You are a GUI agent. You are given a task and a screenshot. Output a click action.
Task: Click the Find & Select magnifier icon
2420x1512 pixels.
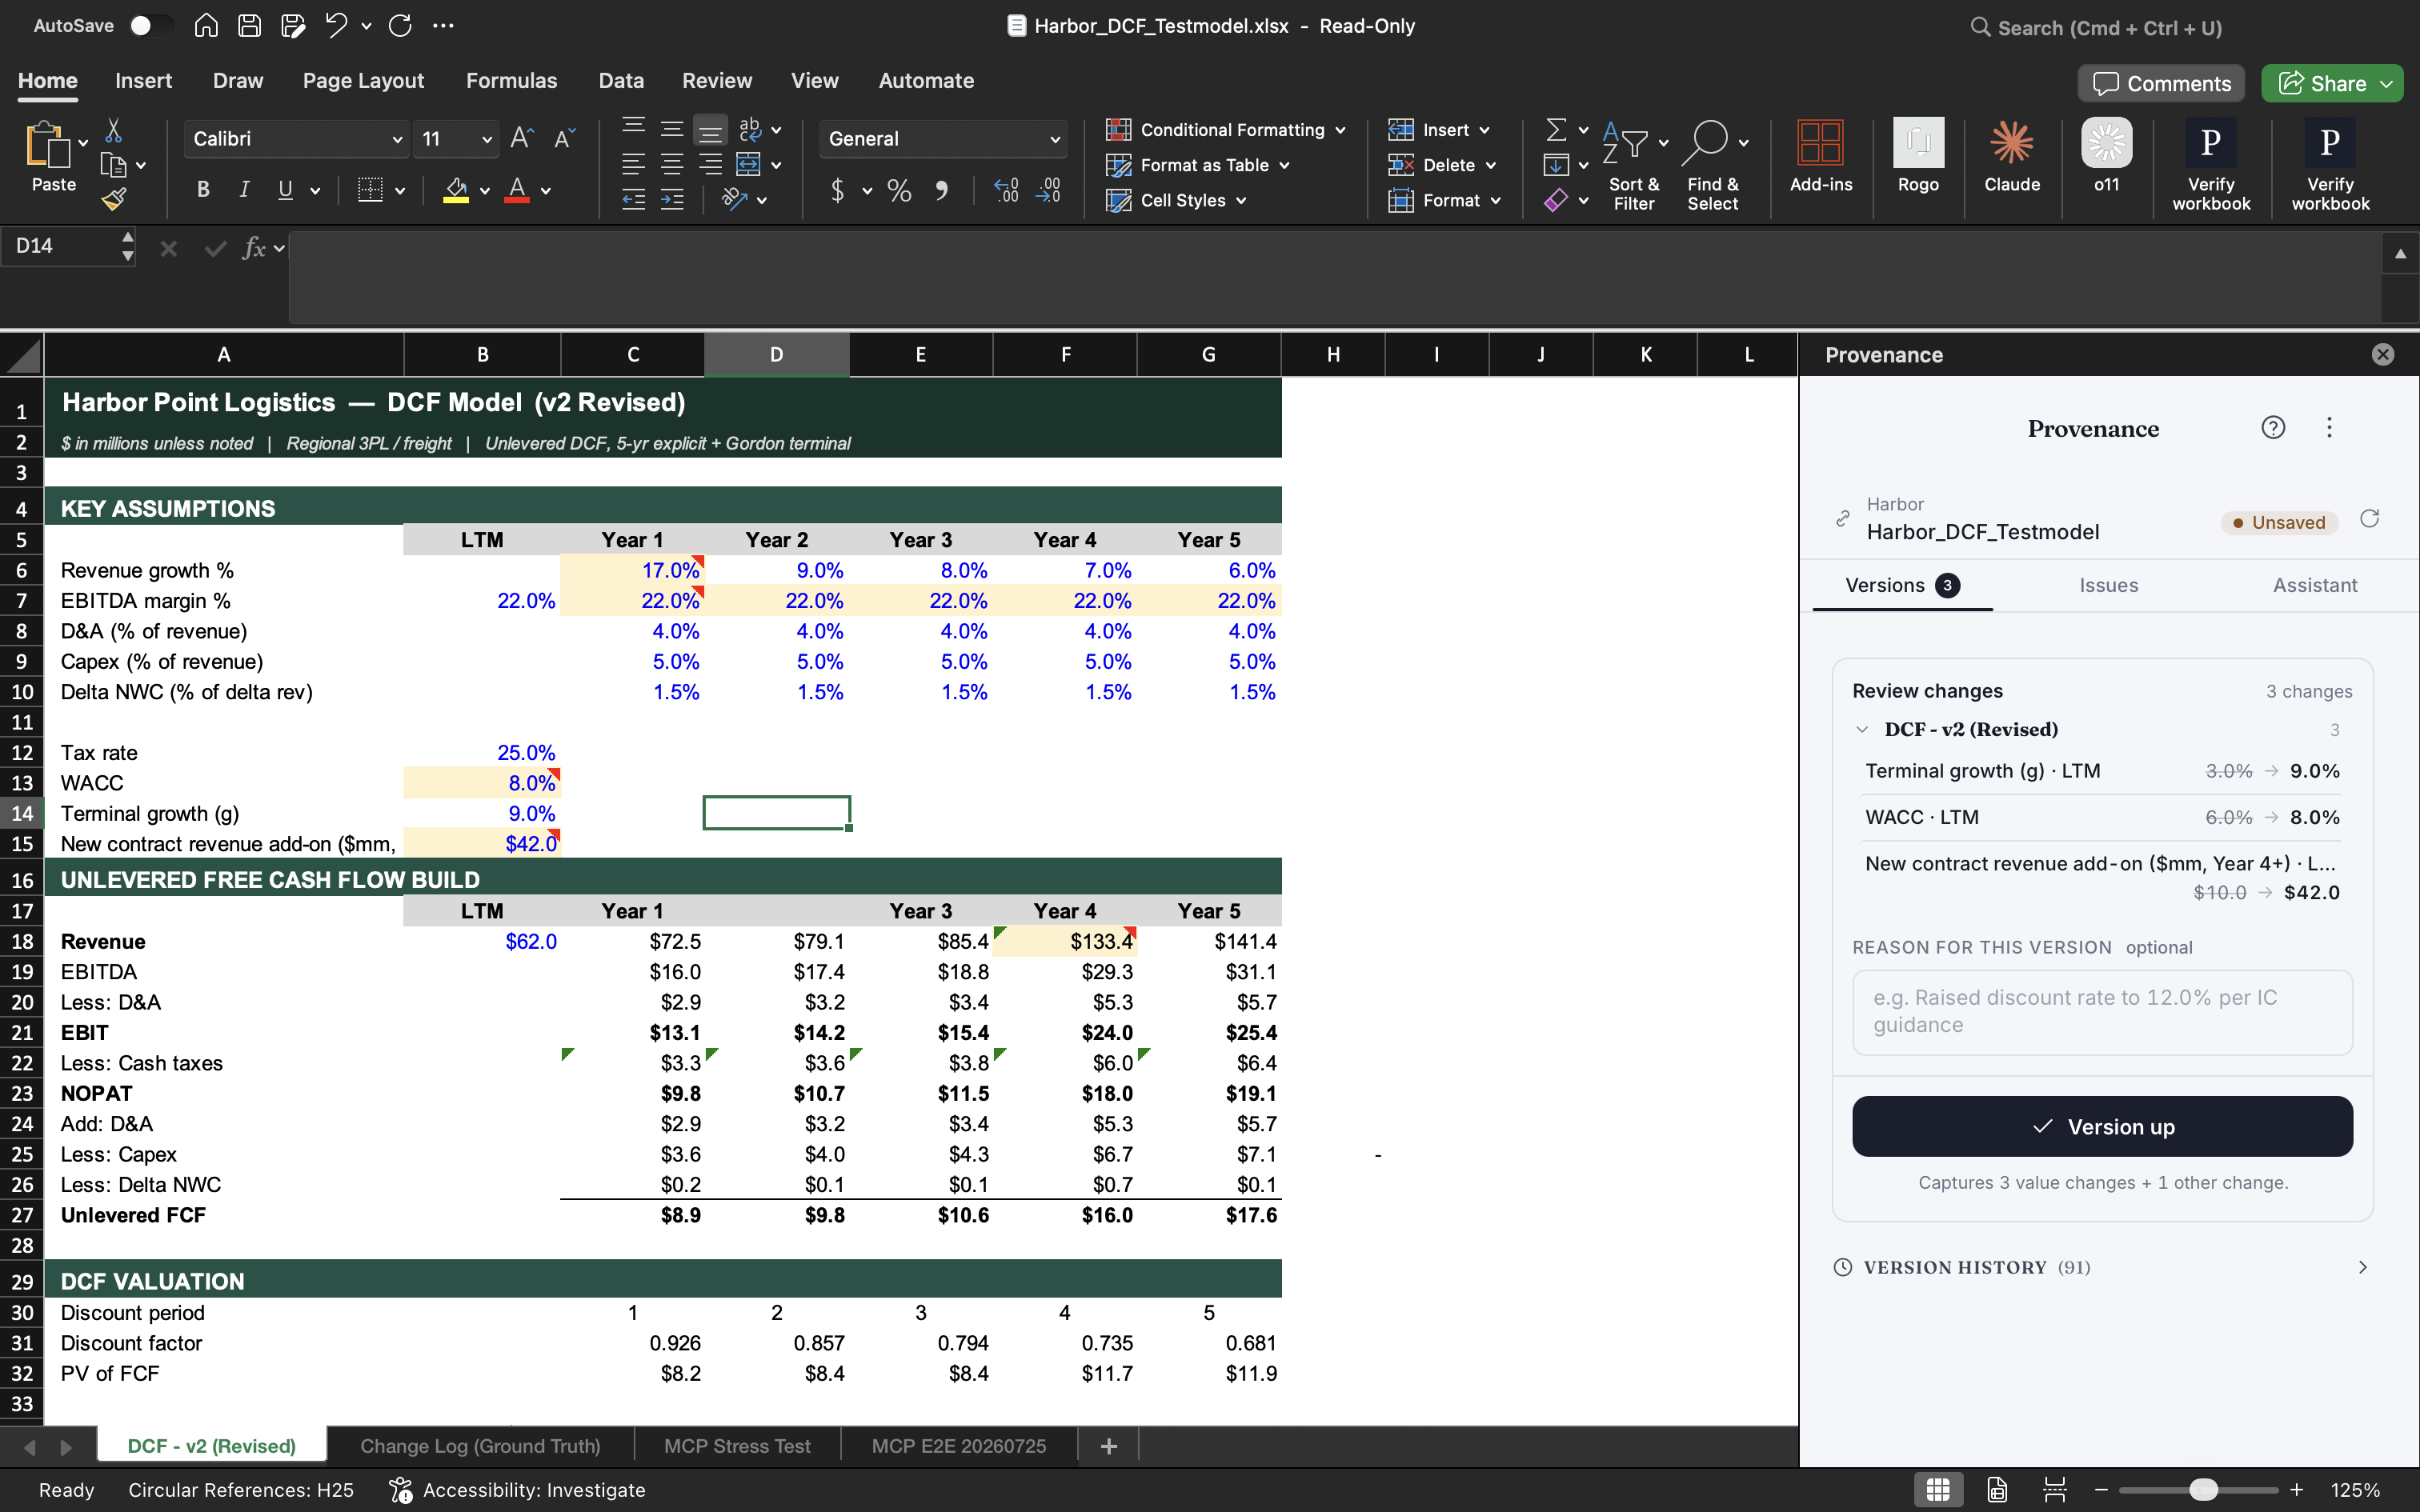[x=1706, y=143]
